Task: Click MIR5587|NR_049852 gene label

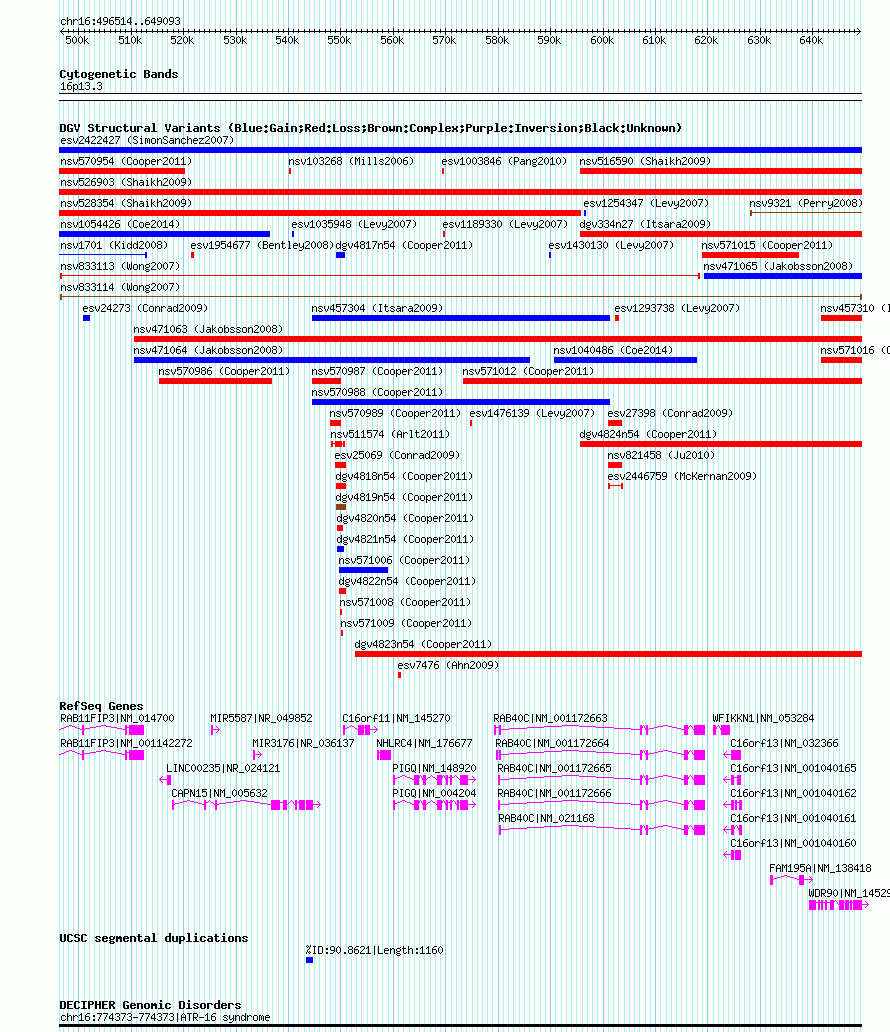Action: pos(261,719)
